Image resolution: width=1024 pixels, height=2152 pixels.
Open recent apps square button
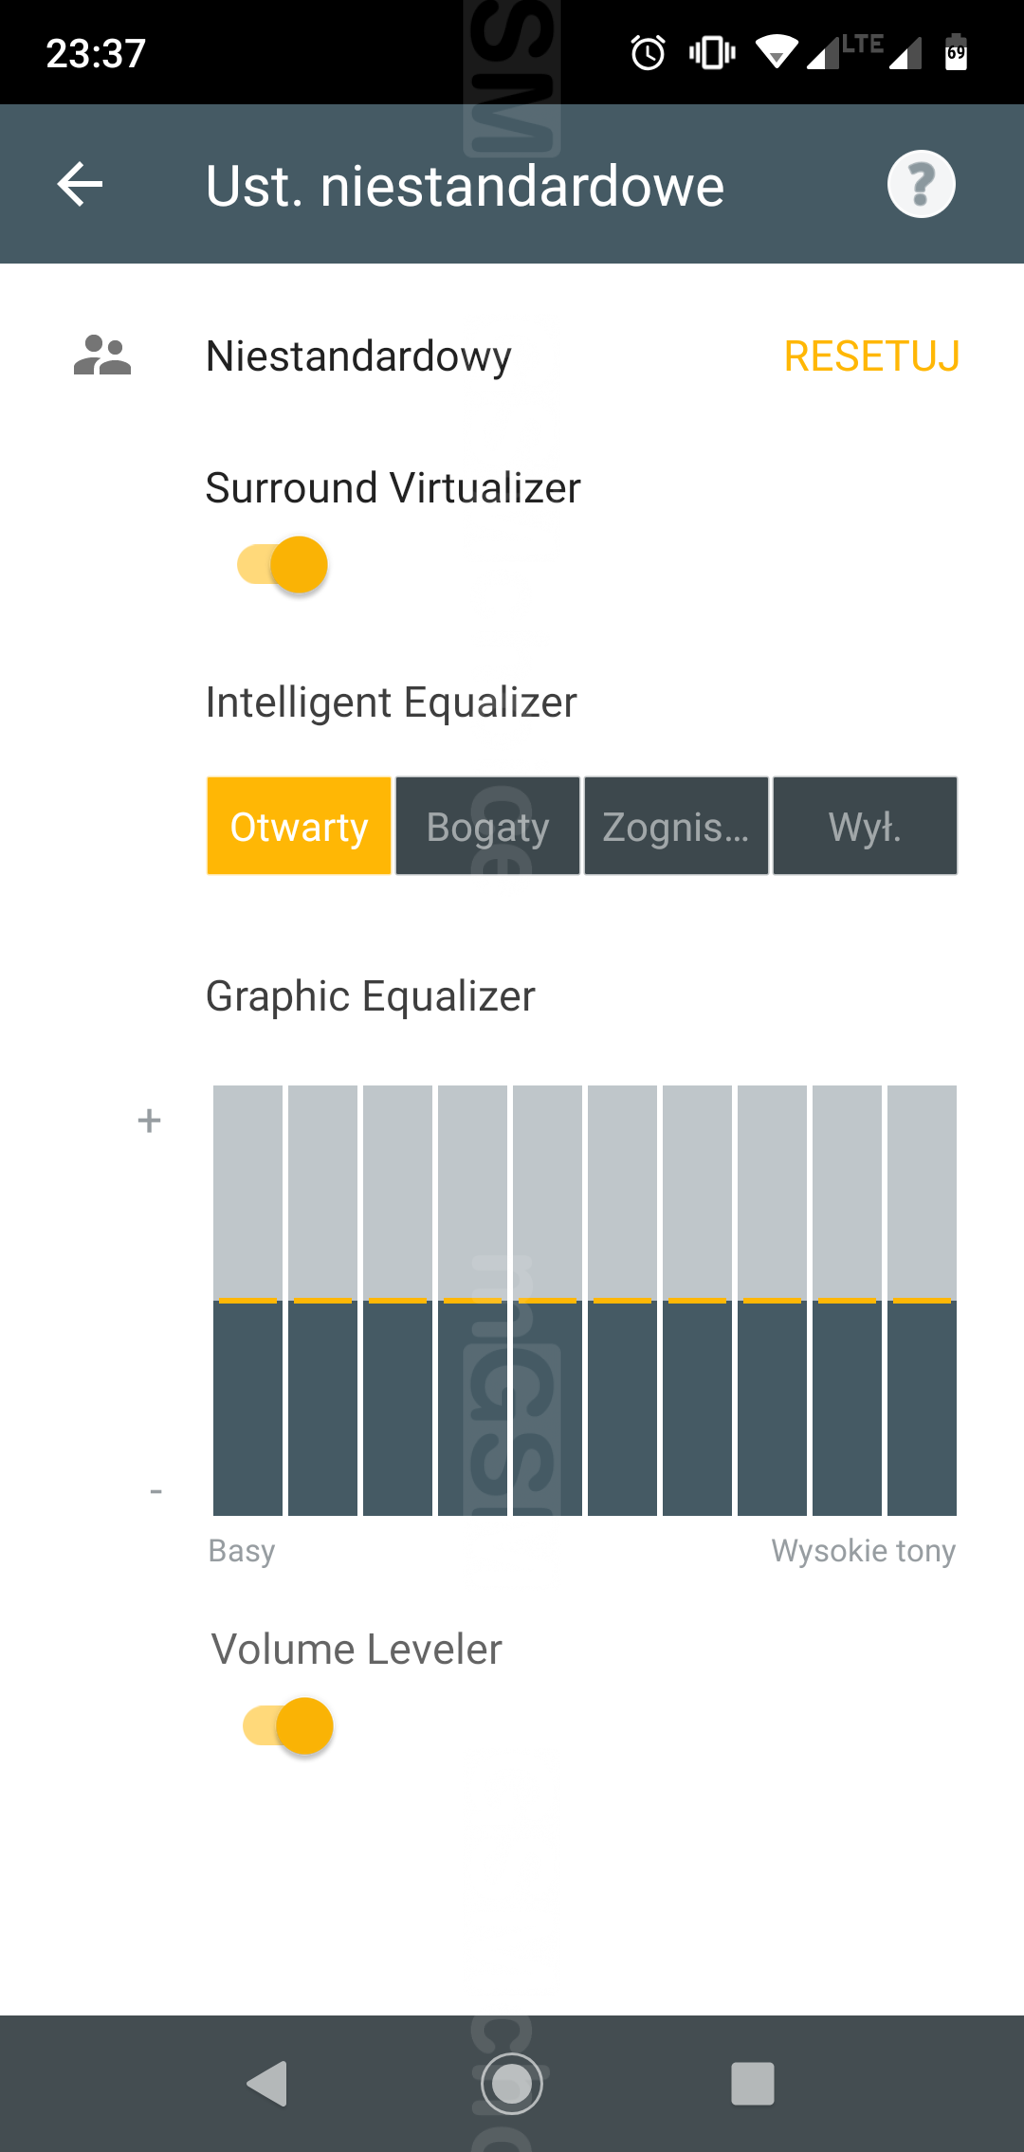click(752, 2084)
